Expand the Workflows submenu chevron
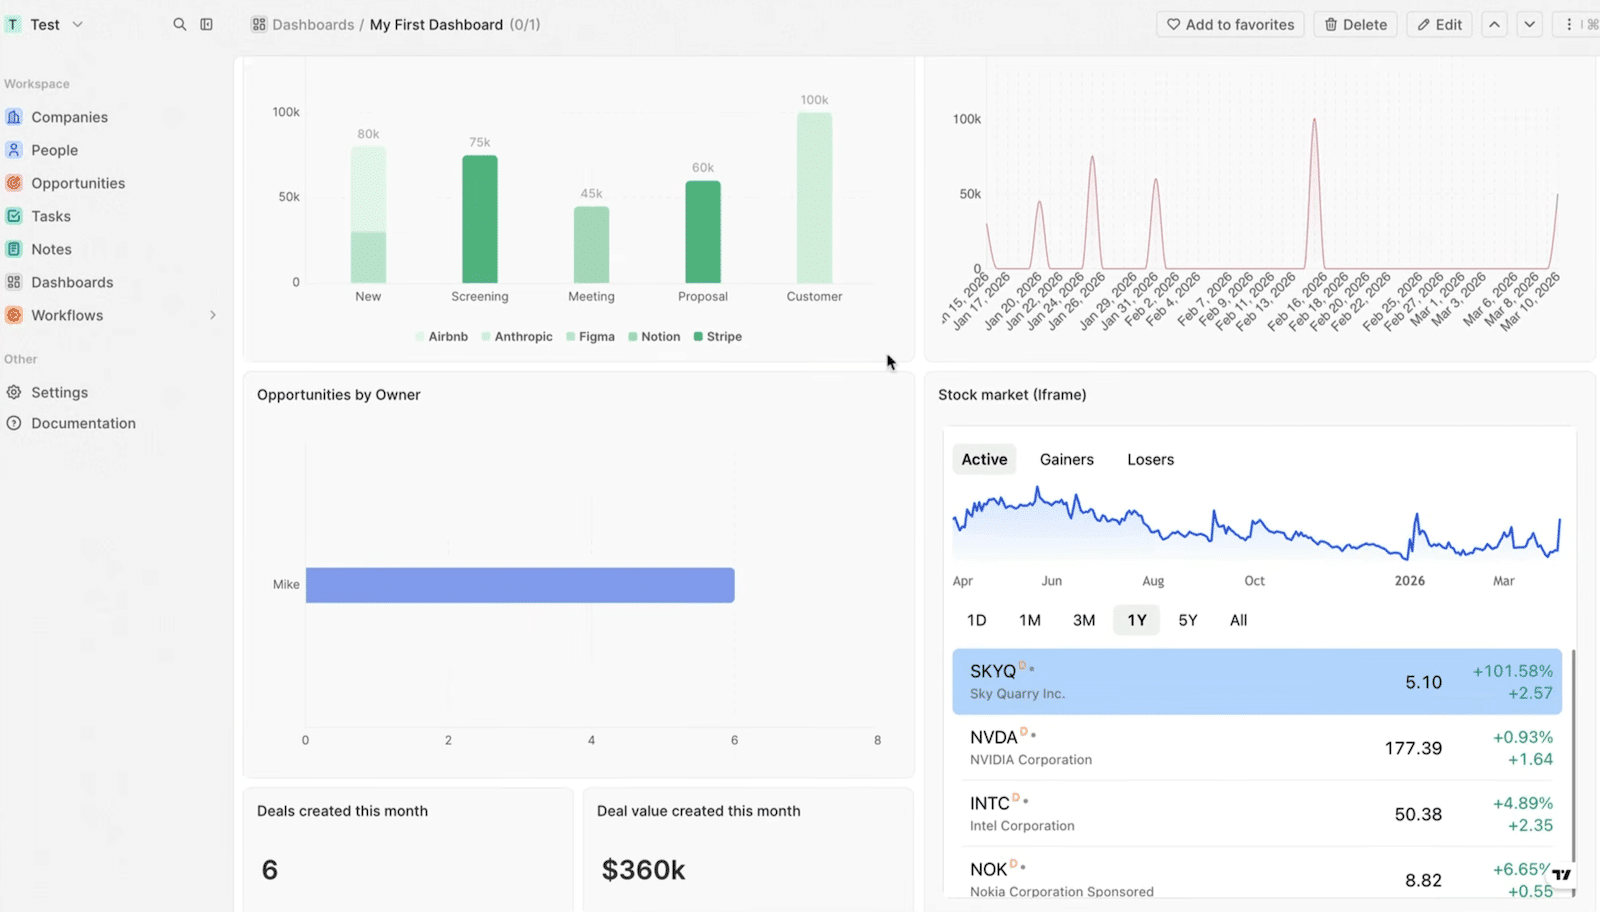The height and width of the screenshot is (912, 1600). (212, 315)
